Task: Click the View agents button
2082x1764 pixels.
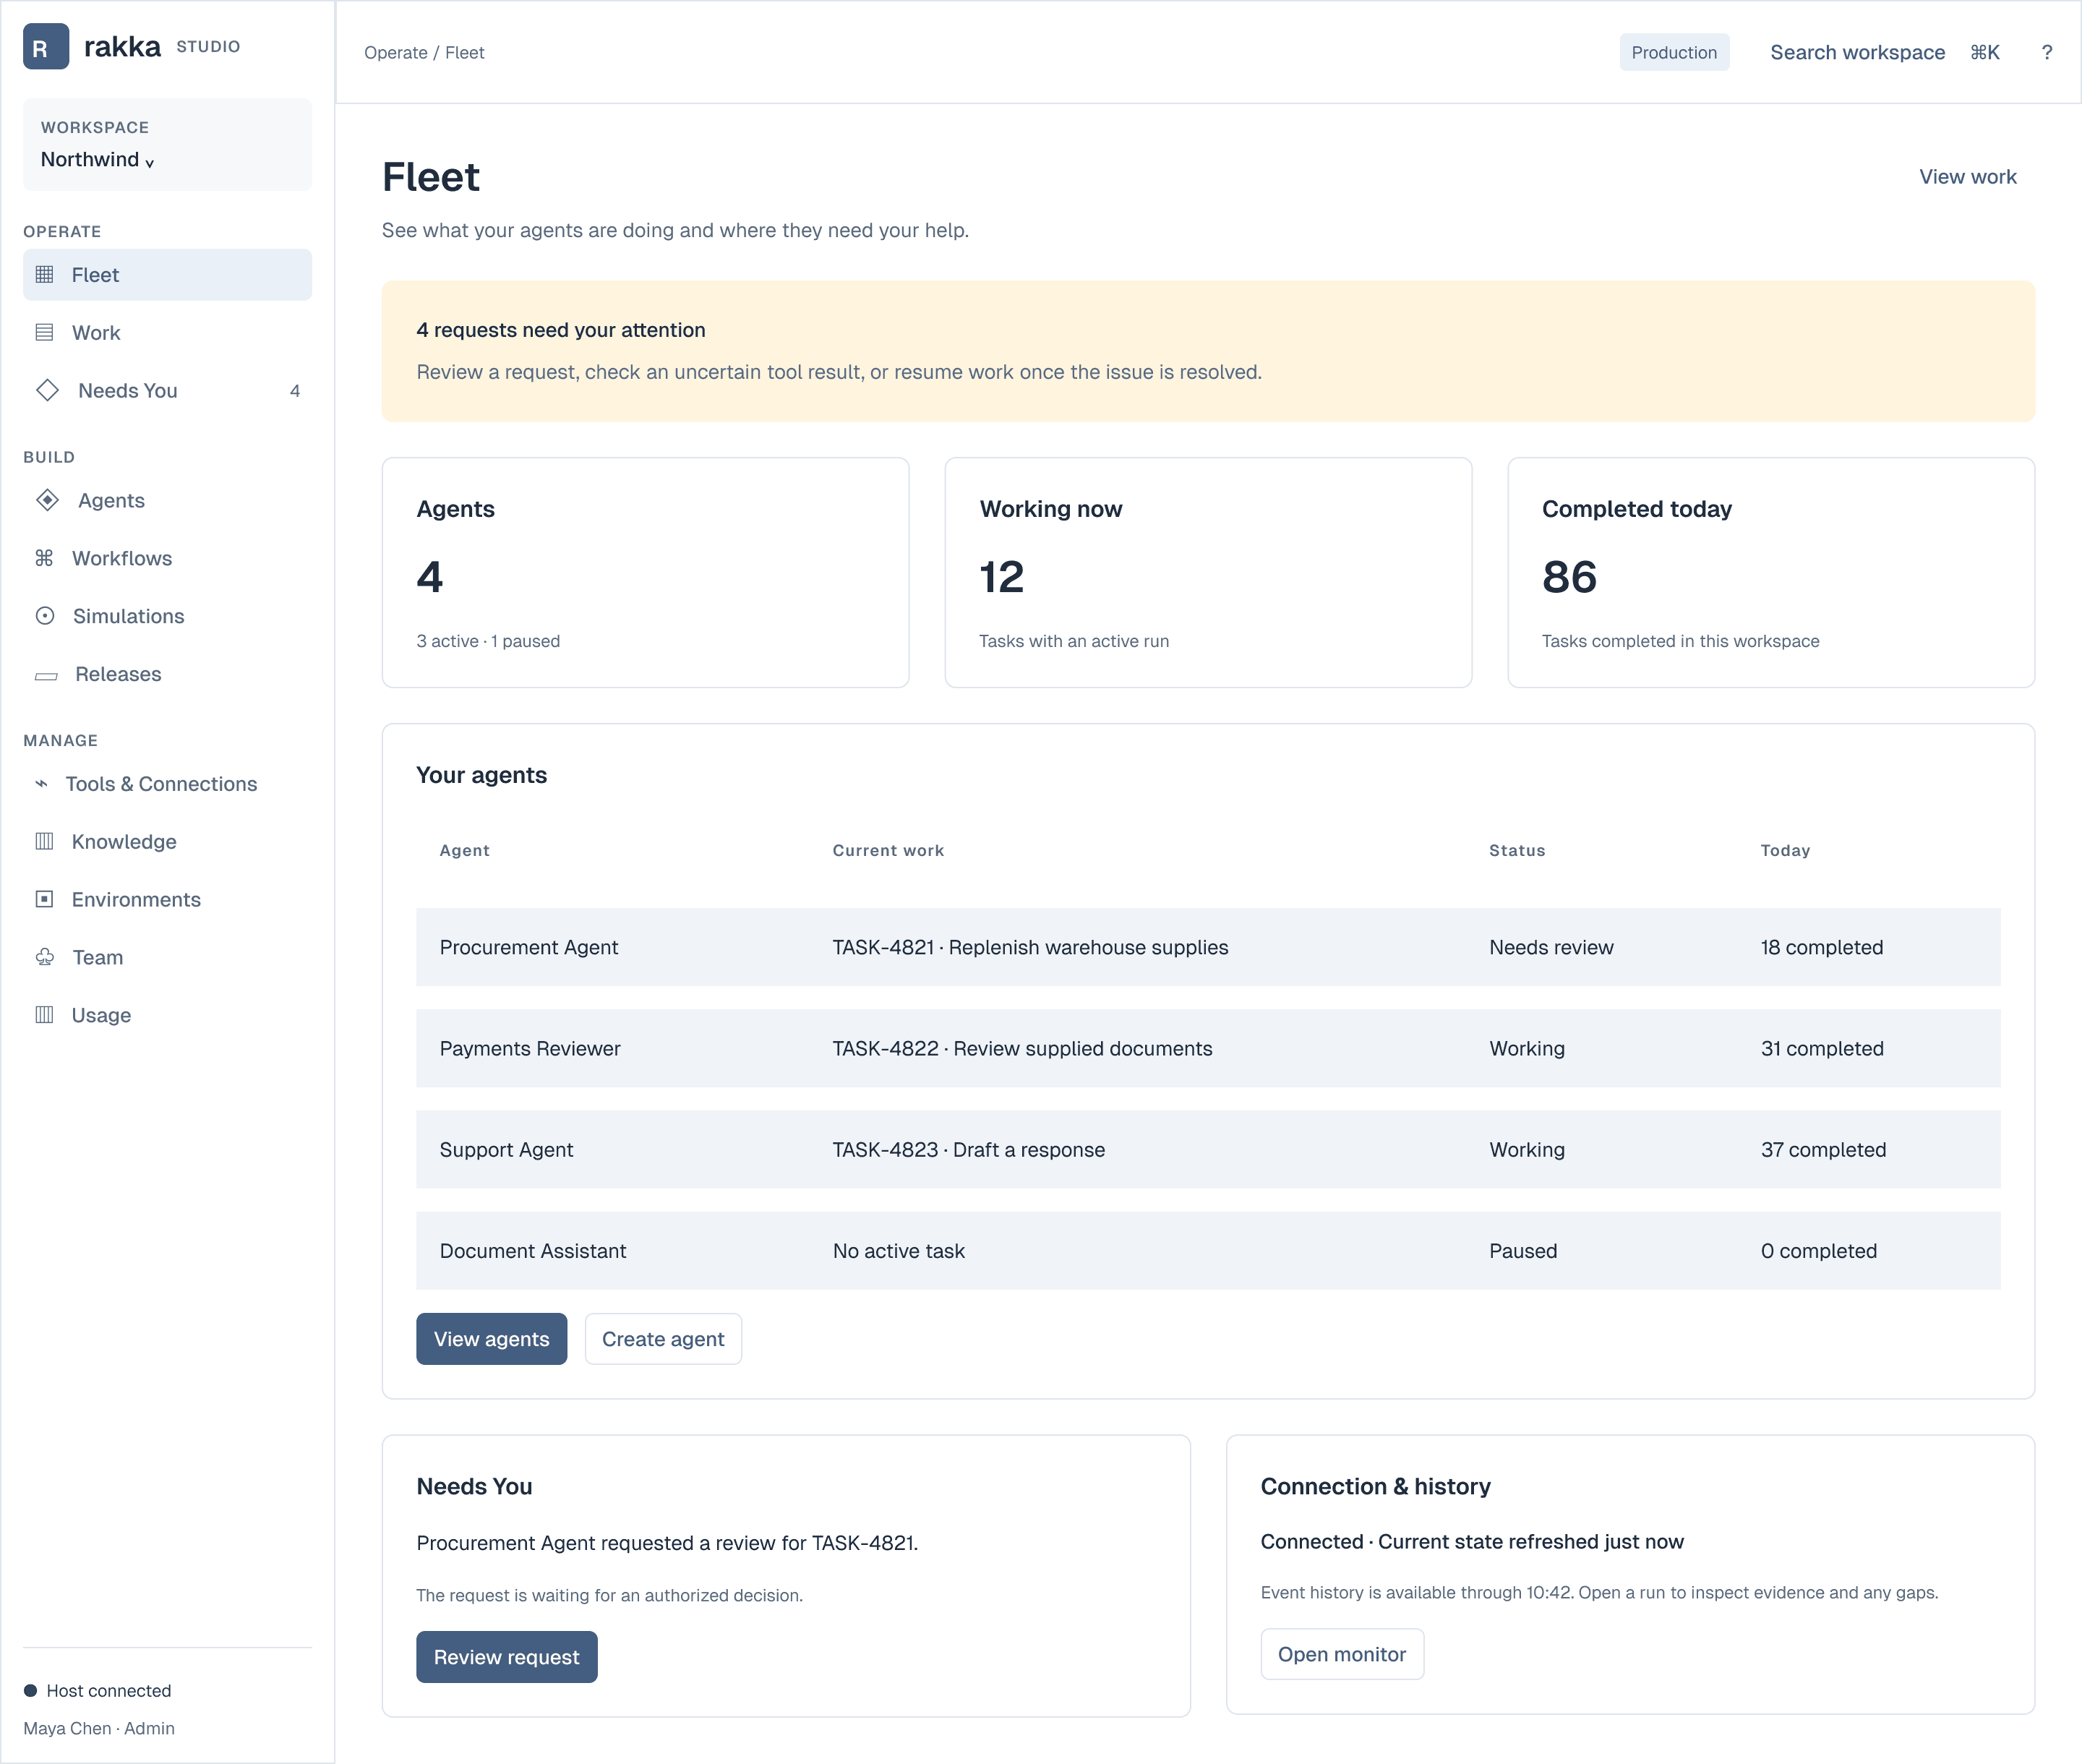Action: 492,1340
